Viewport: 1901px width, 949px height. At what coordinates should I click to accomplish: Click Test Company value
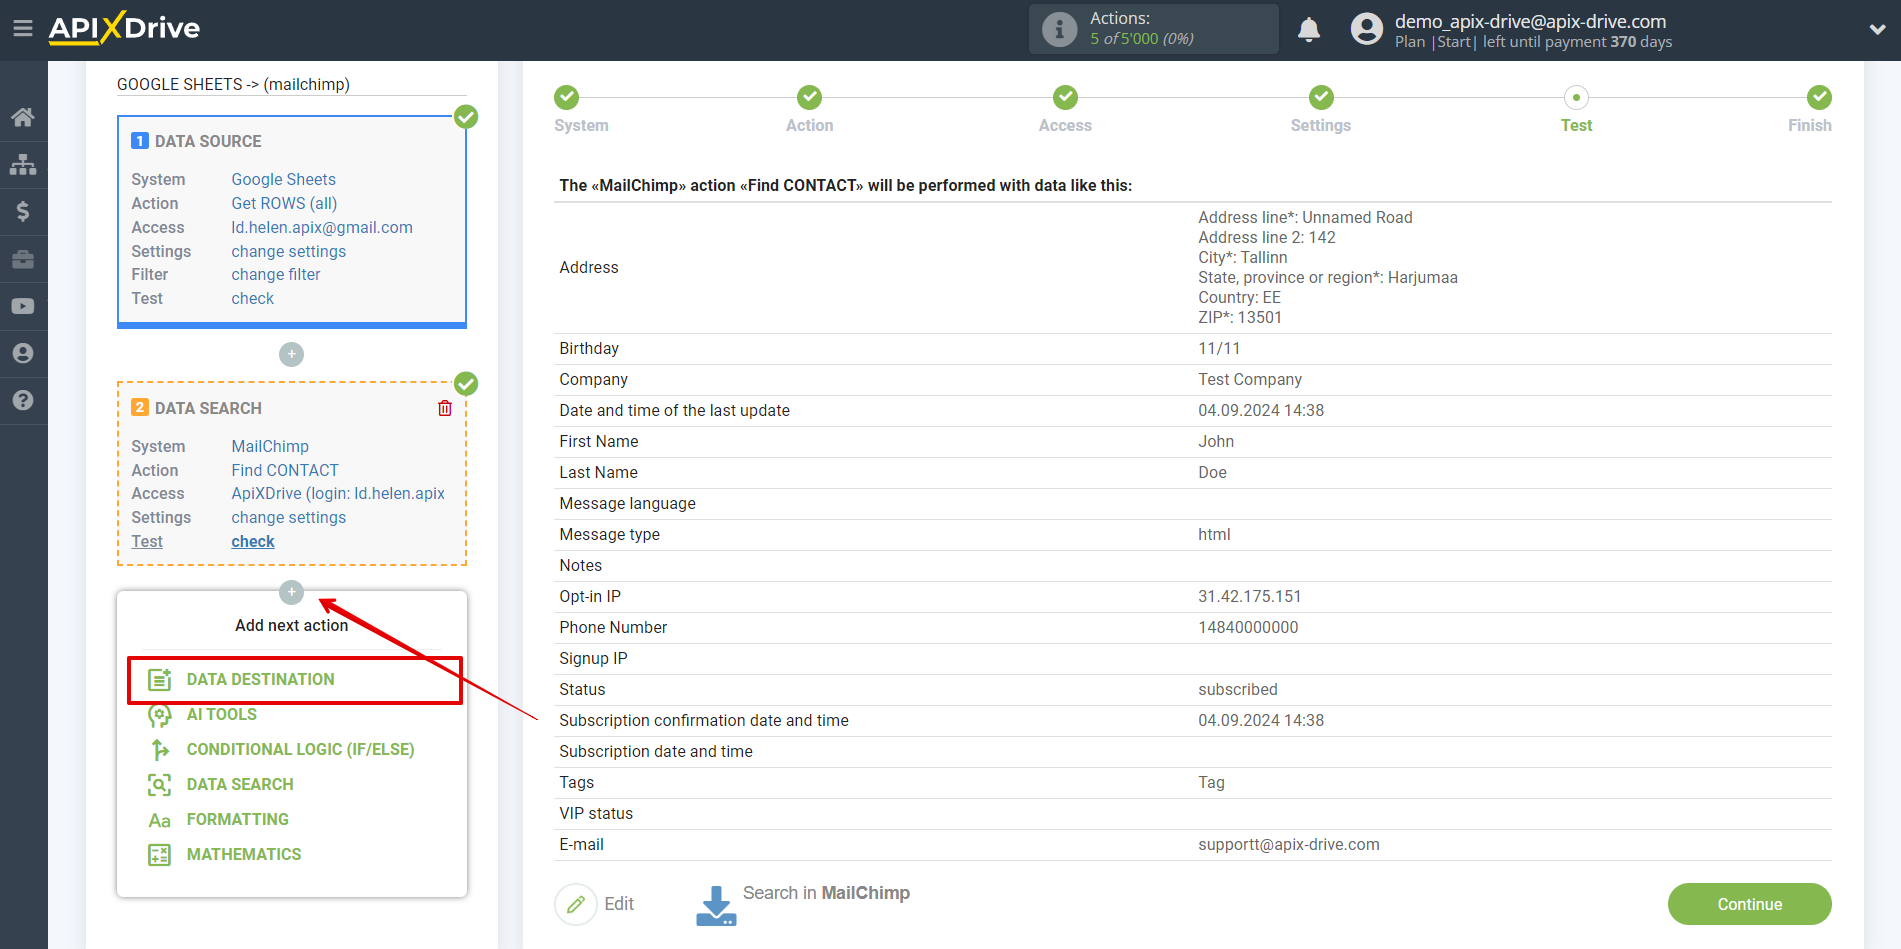(1250, 379)
